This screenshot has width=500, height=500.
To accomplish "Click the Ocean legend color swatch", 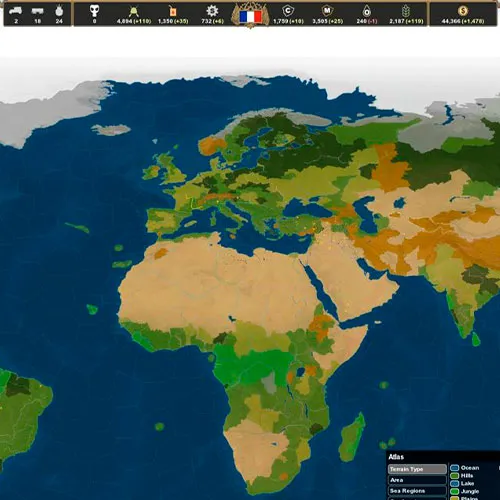I will [x=454, y=468].
